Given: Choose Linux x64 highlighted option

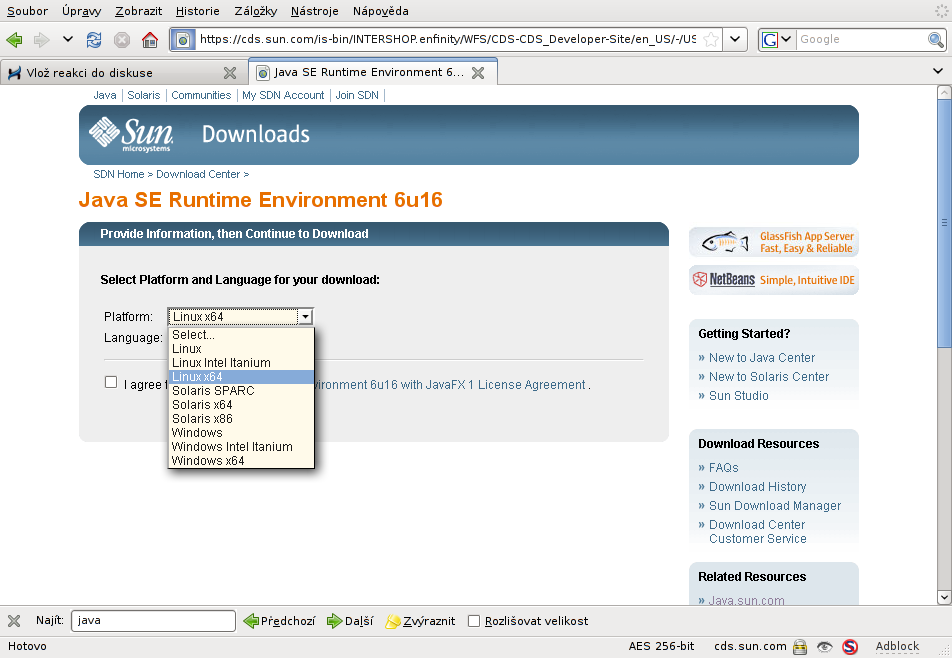Looking at the screenshot, I should tap(241, 376).
